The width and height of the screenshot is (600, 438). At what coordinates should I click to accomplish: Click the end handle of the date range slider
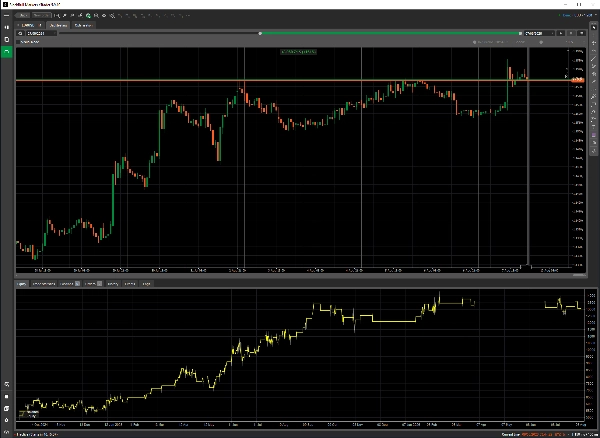pos(520,33)
